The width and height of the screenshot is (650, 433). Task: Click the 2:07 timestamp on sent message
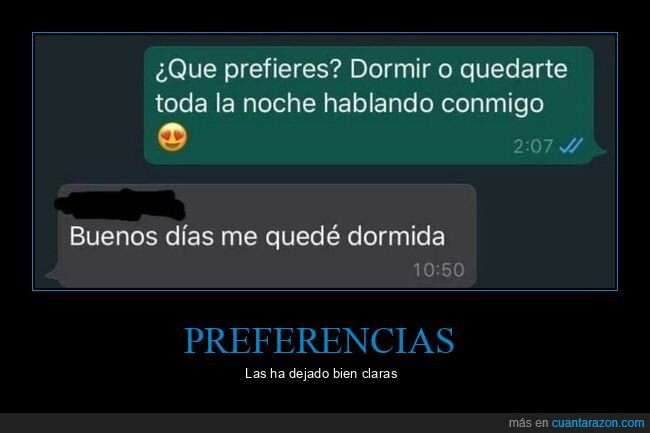point(533,146)
